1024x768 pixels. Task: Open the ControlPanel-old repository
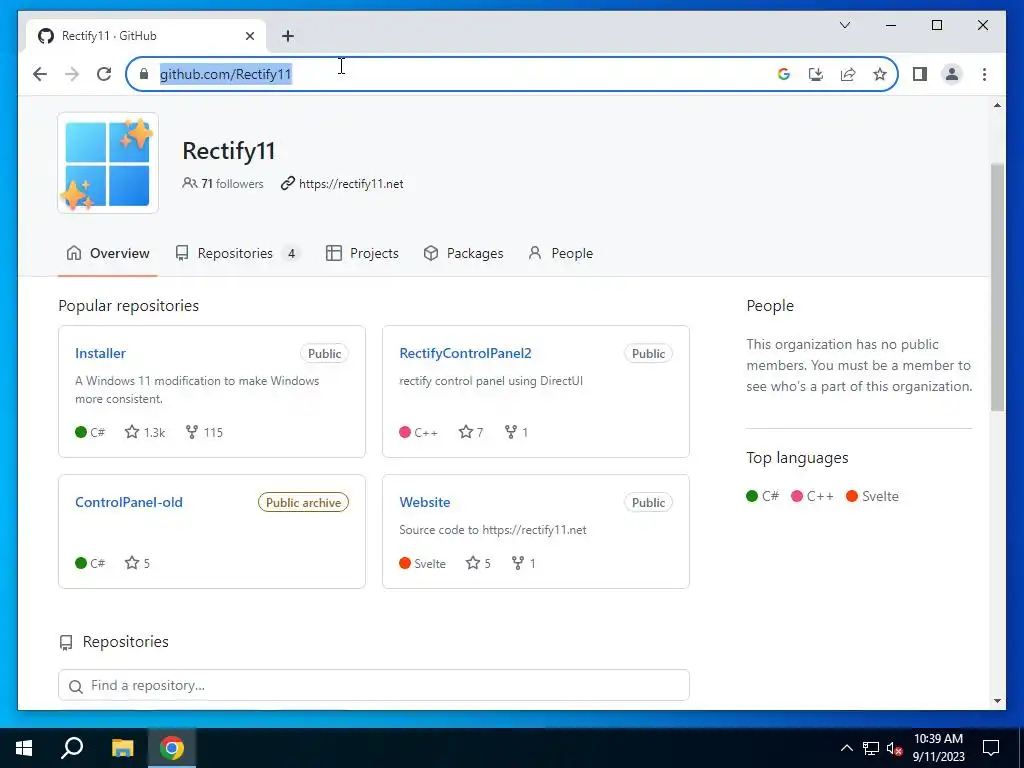coord(129,502)
